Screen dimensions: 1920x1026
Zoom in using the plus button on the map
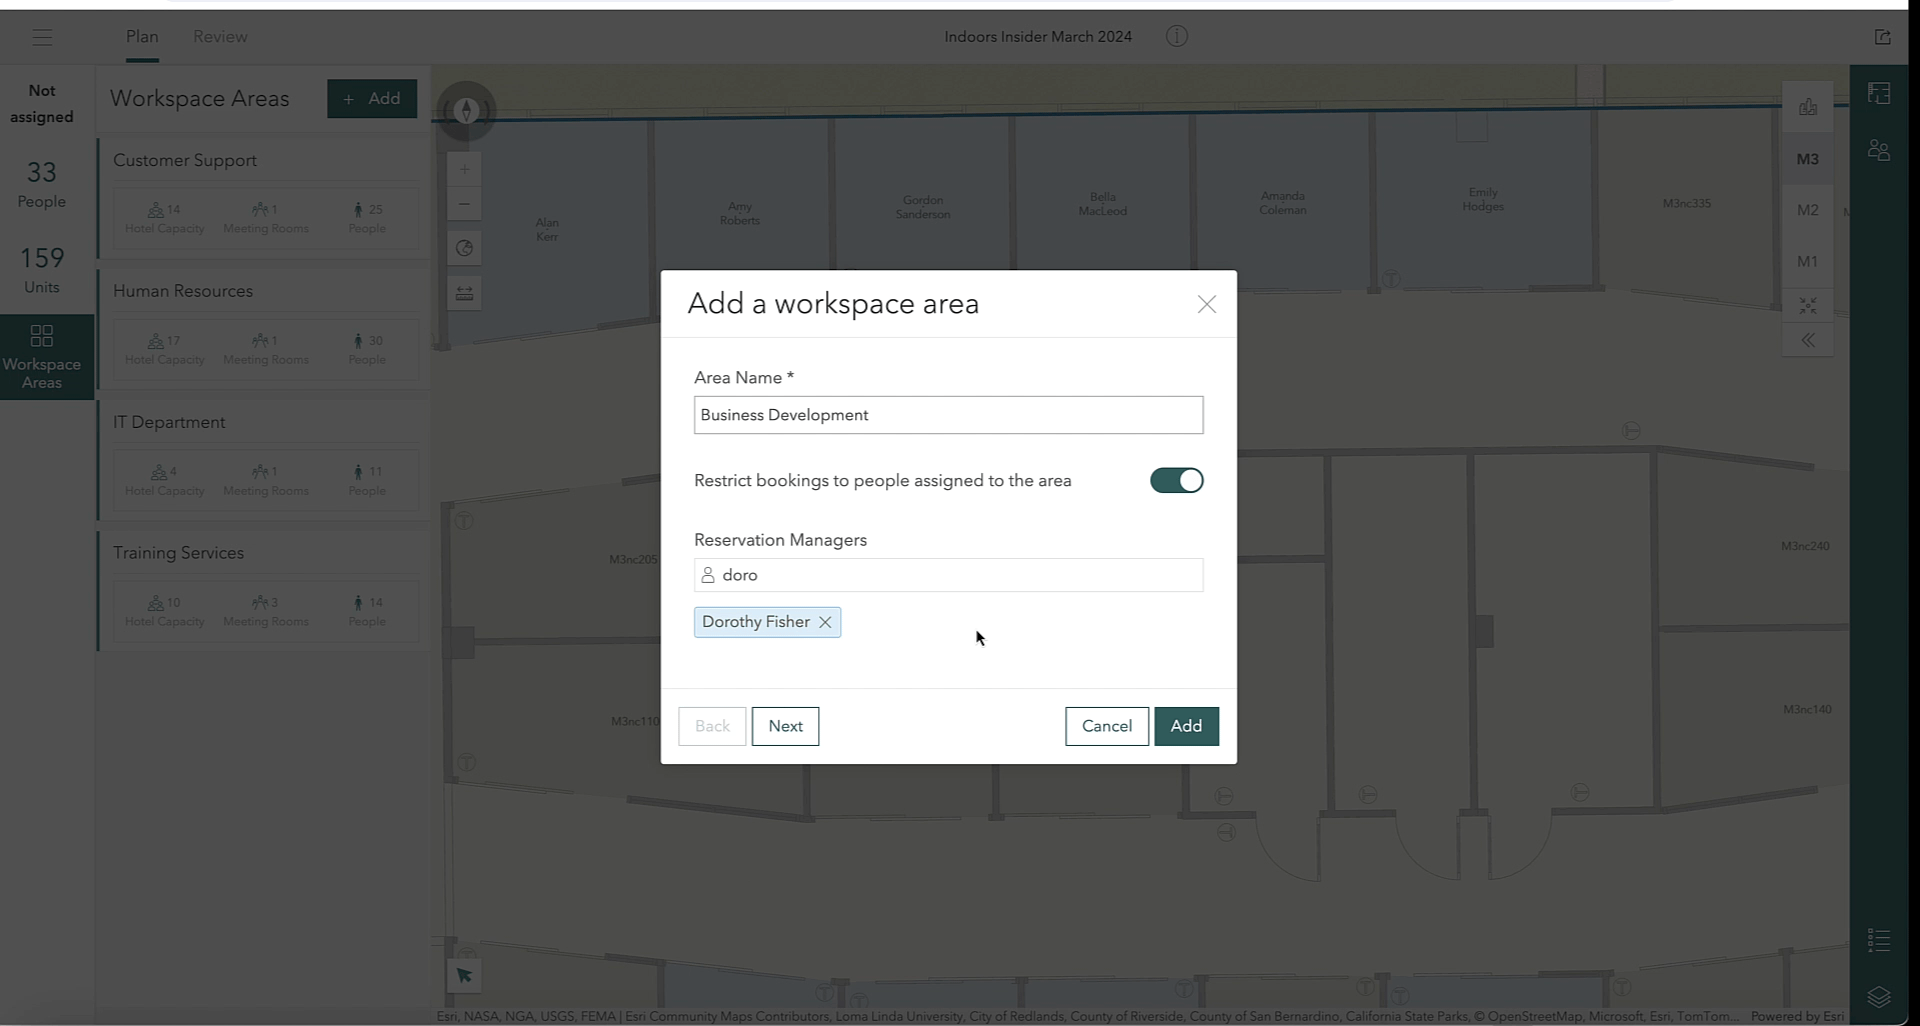[x=464, y=170]
